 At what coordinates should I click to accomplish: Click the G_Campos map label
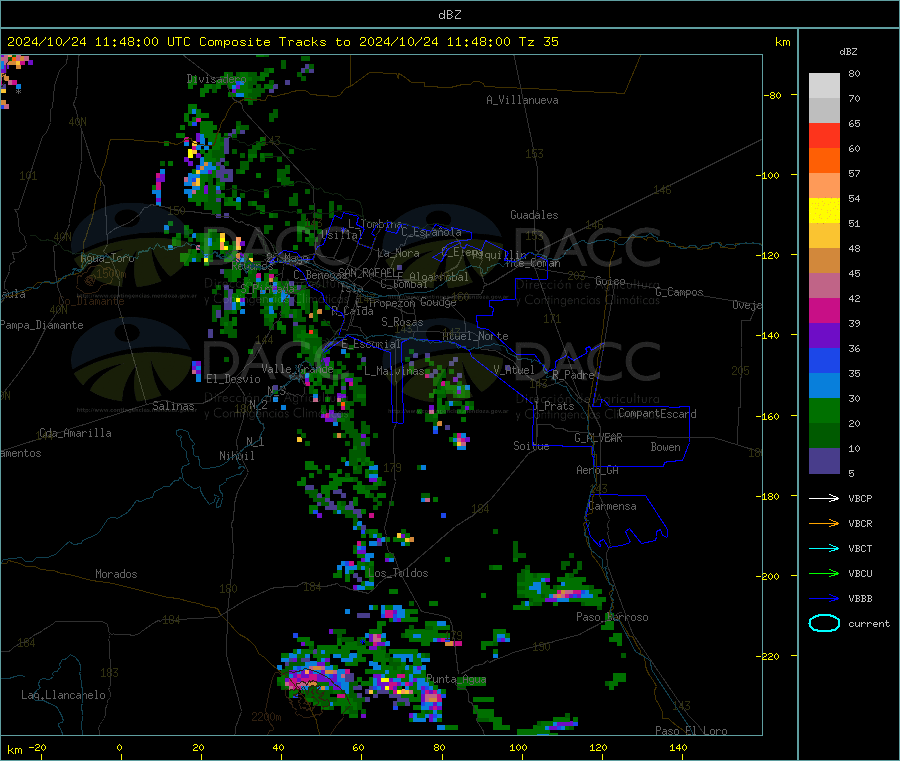679,292
